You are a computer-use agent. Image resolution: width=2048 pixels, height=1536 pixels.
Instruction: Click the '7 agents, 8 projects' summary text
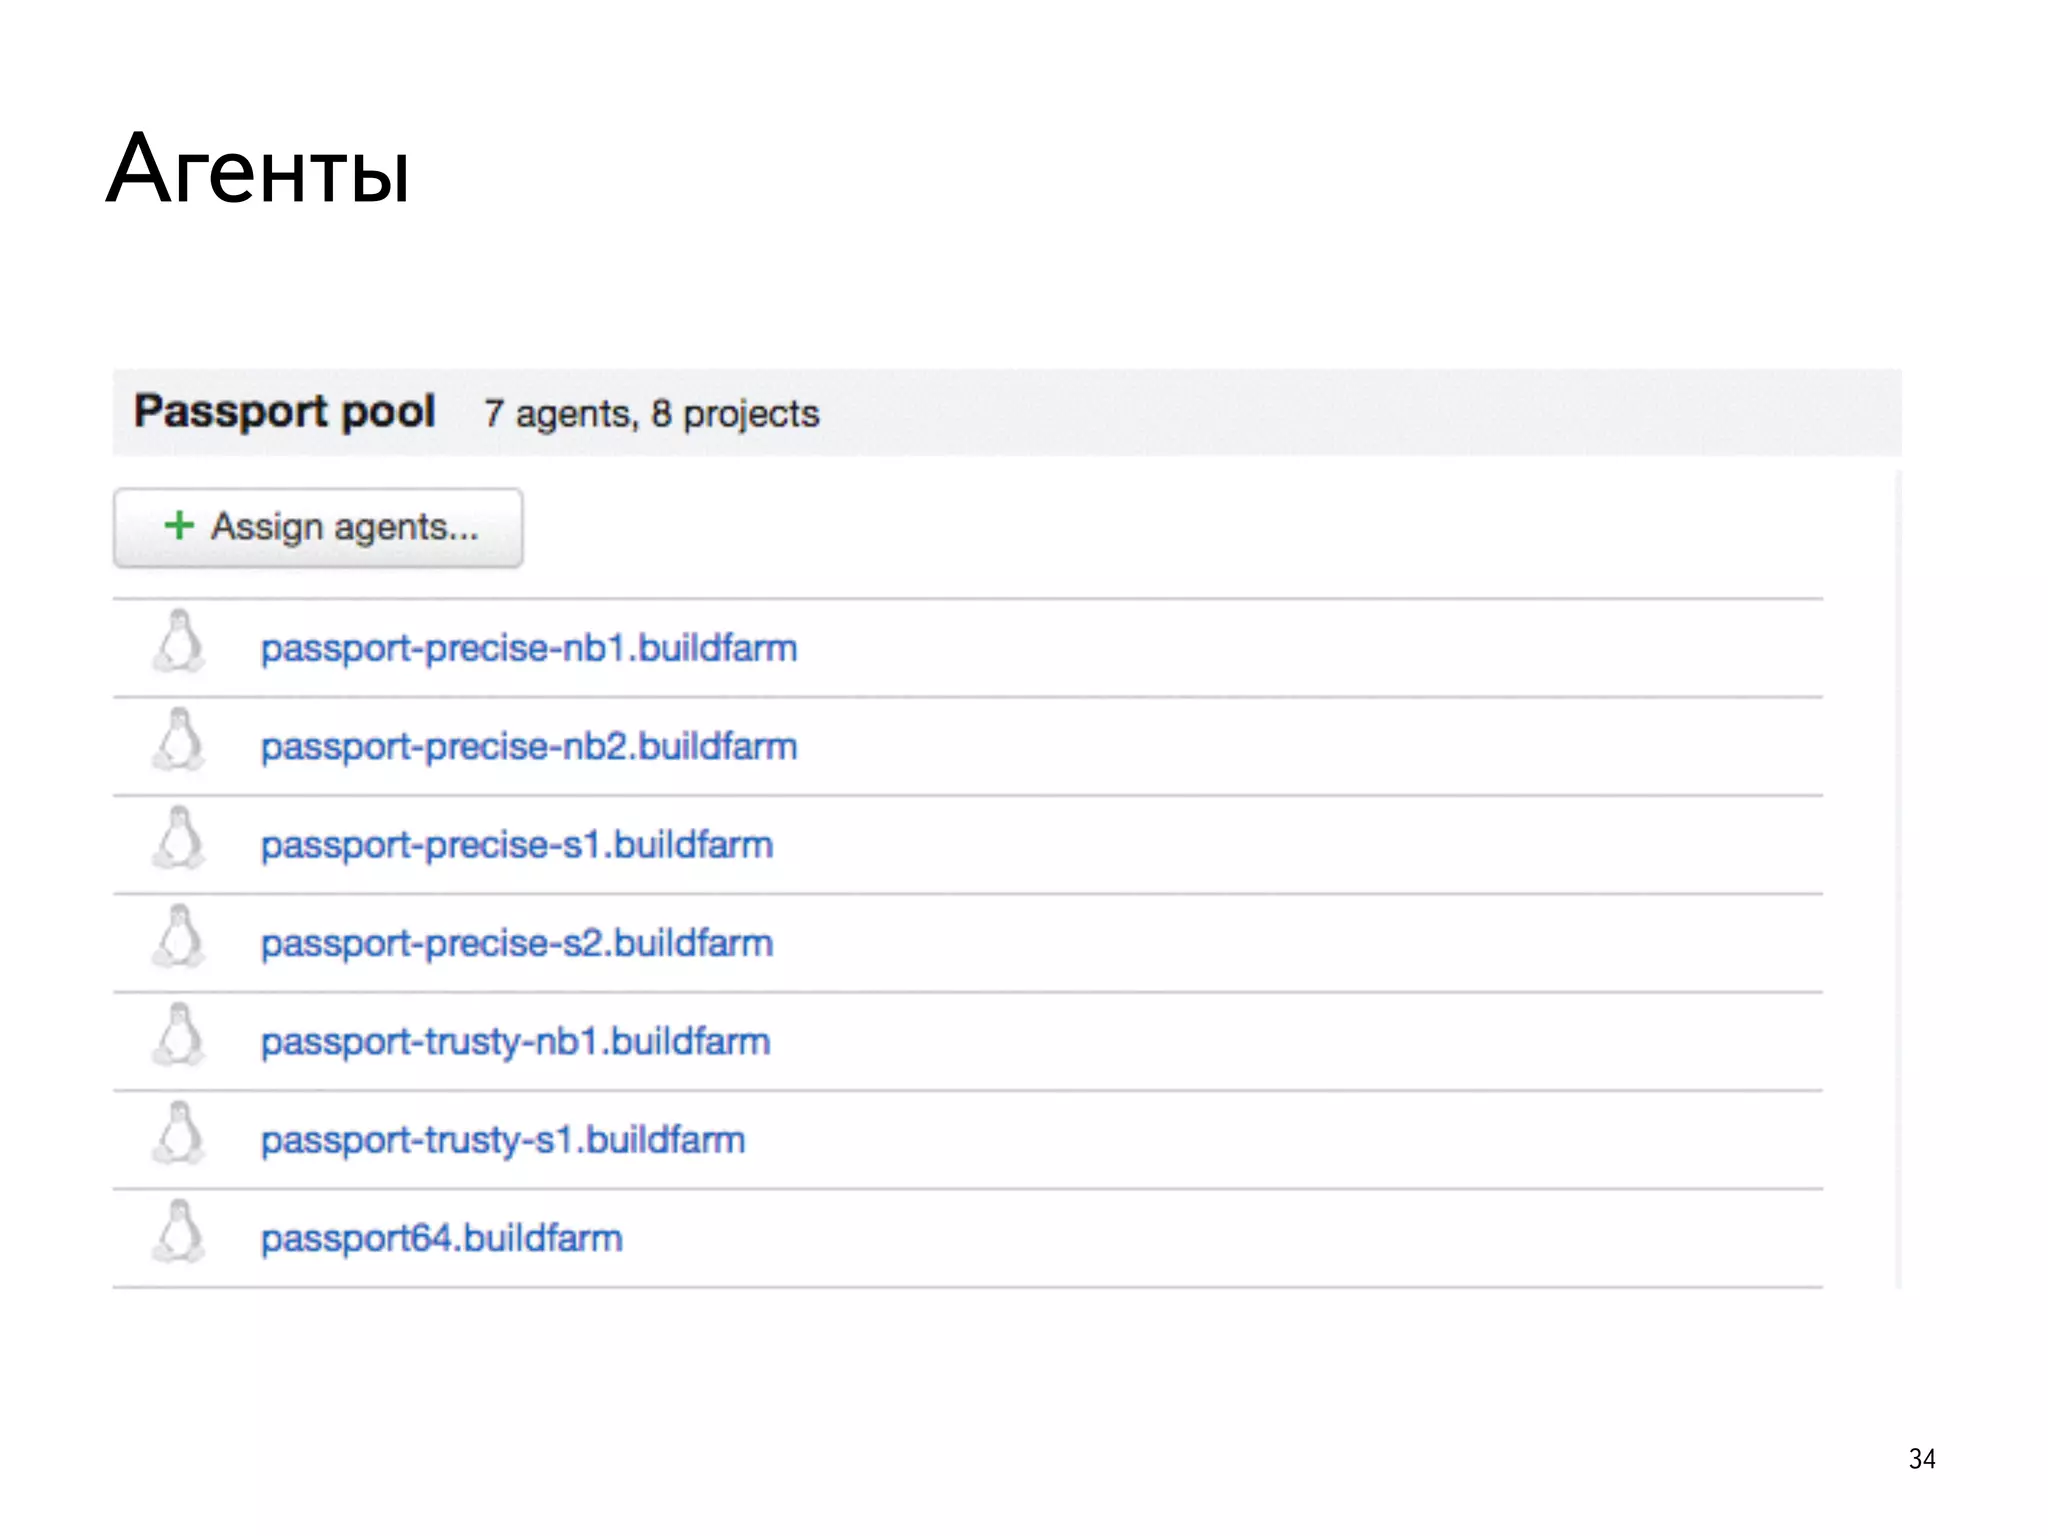tap(651, 414)
